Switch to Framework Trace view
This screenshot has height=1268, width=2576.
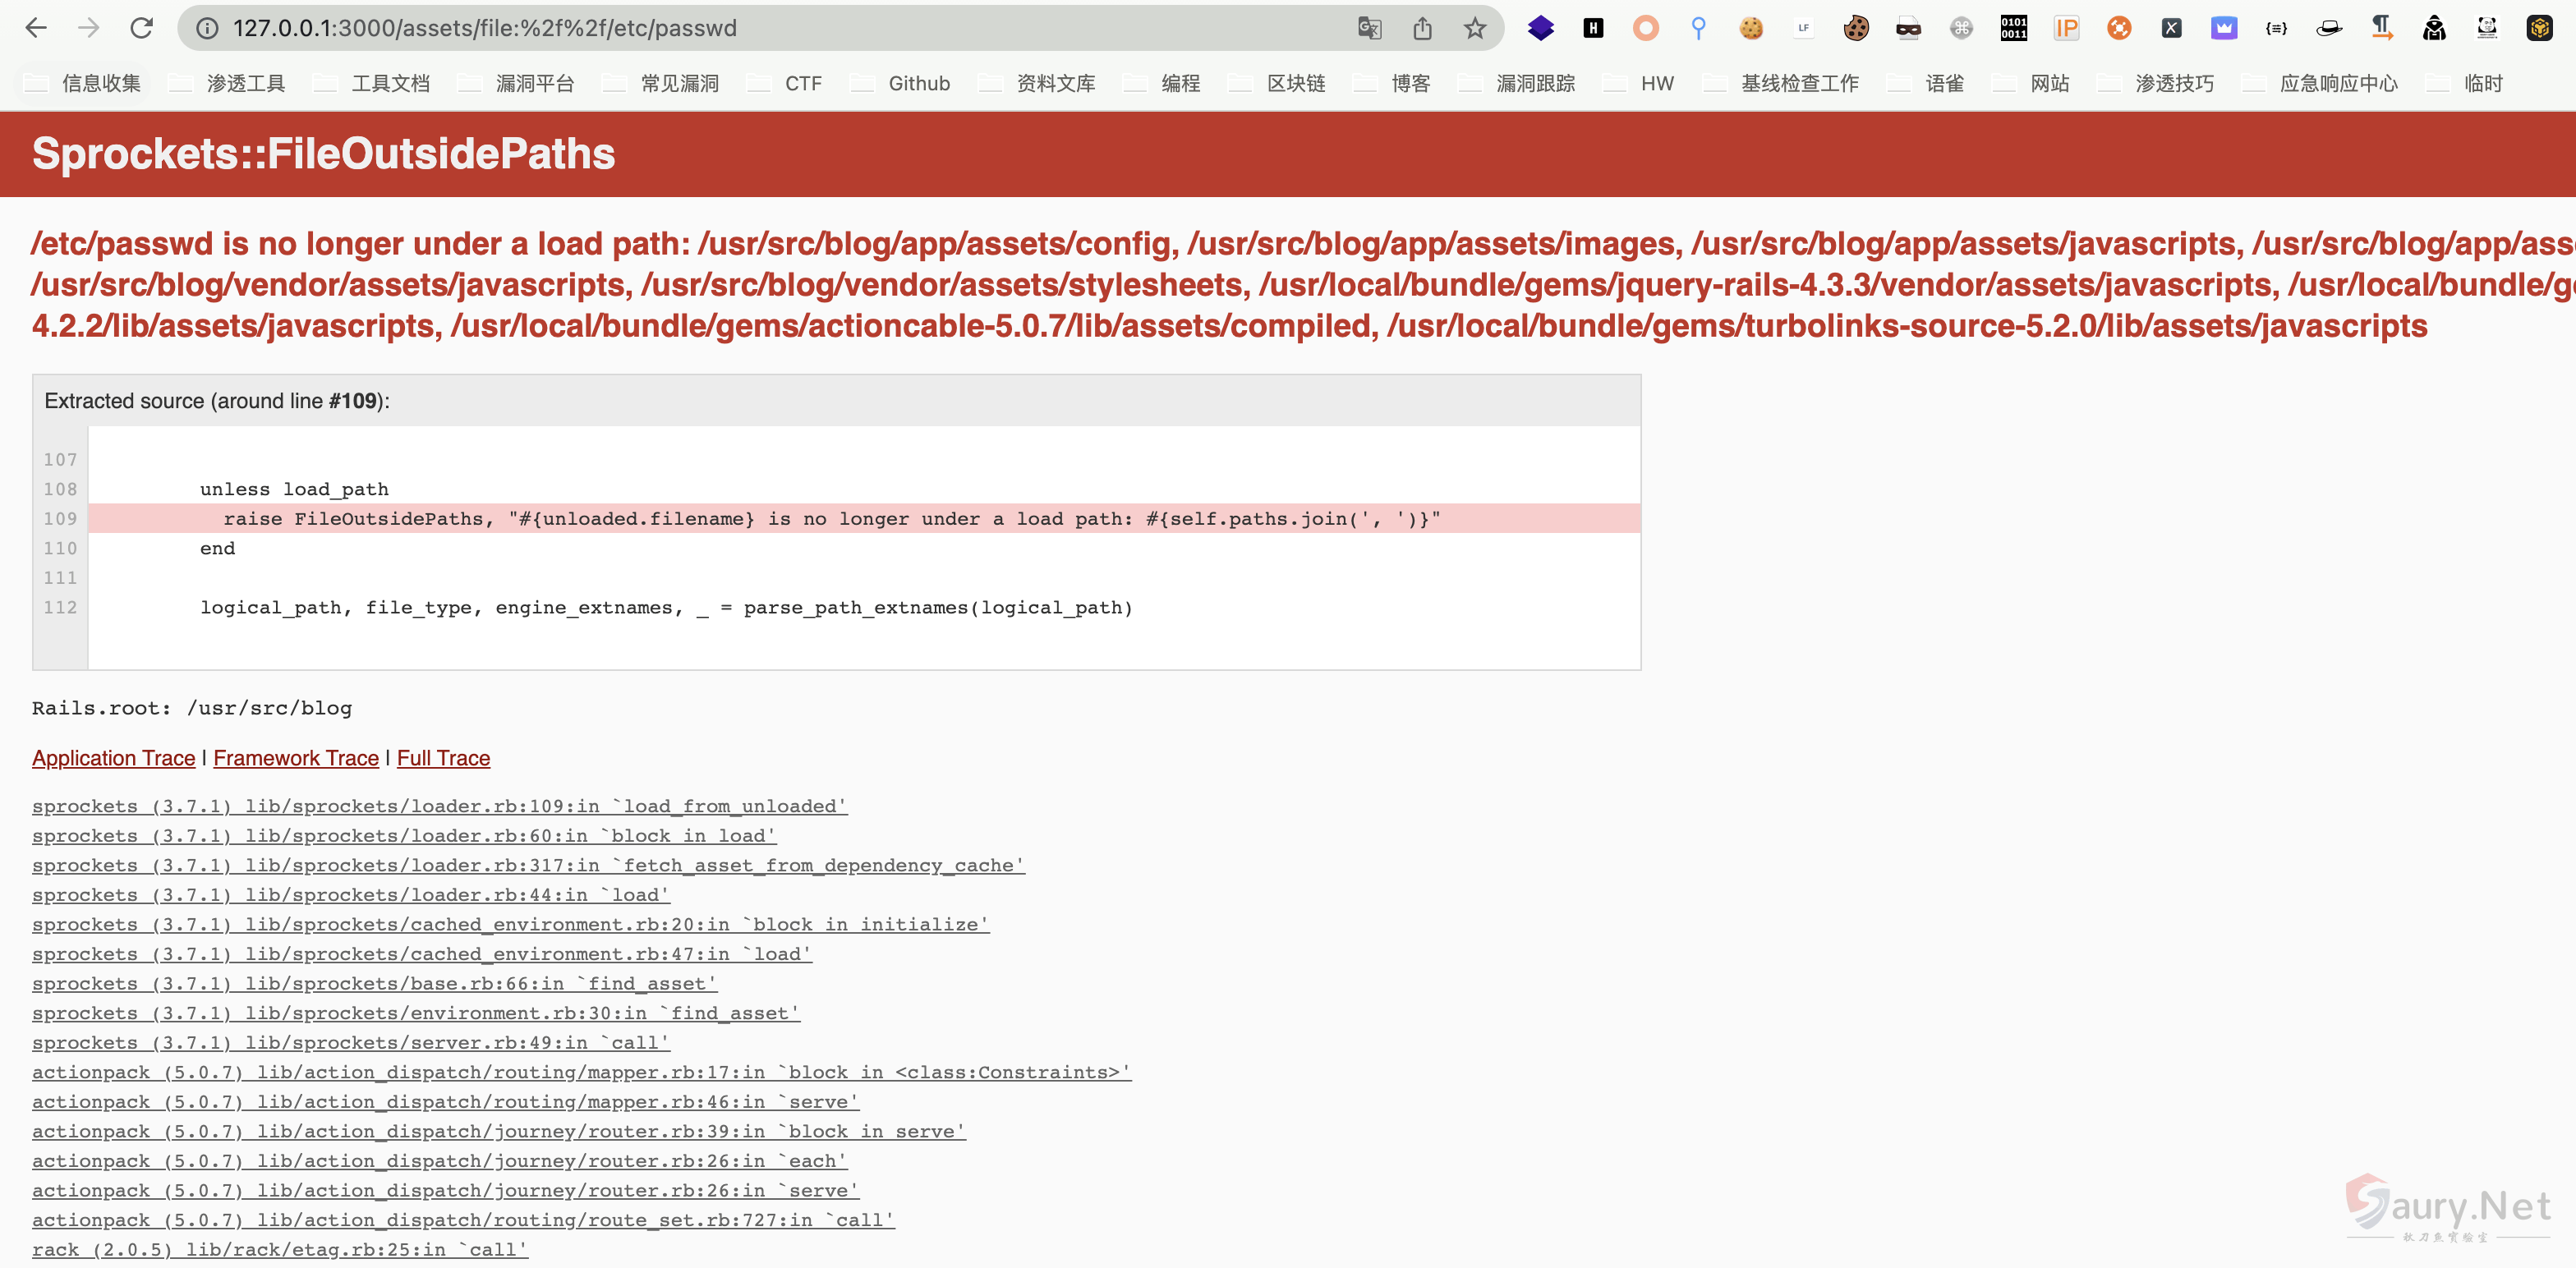point(296,758)
